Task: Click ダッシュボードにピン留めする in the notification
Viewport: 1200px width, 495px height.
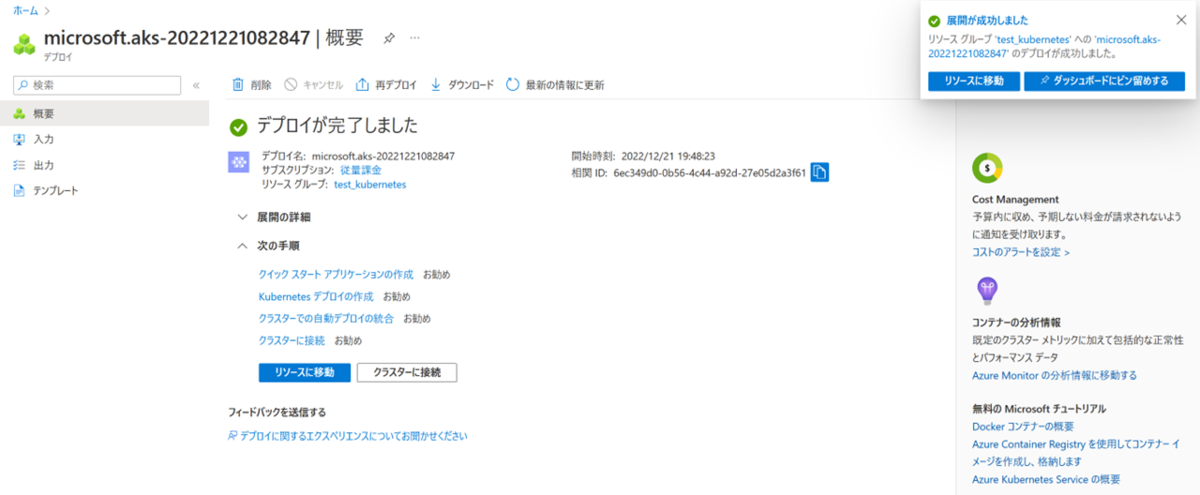Action: [1104, 81]
